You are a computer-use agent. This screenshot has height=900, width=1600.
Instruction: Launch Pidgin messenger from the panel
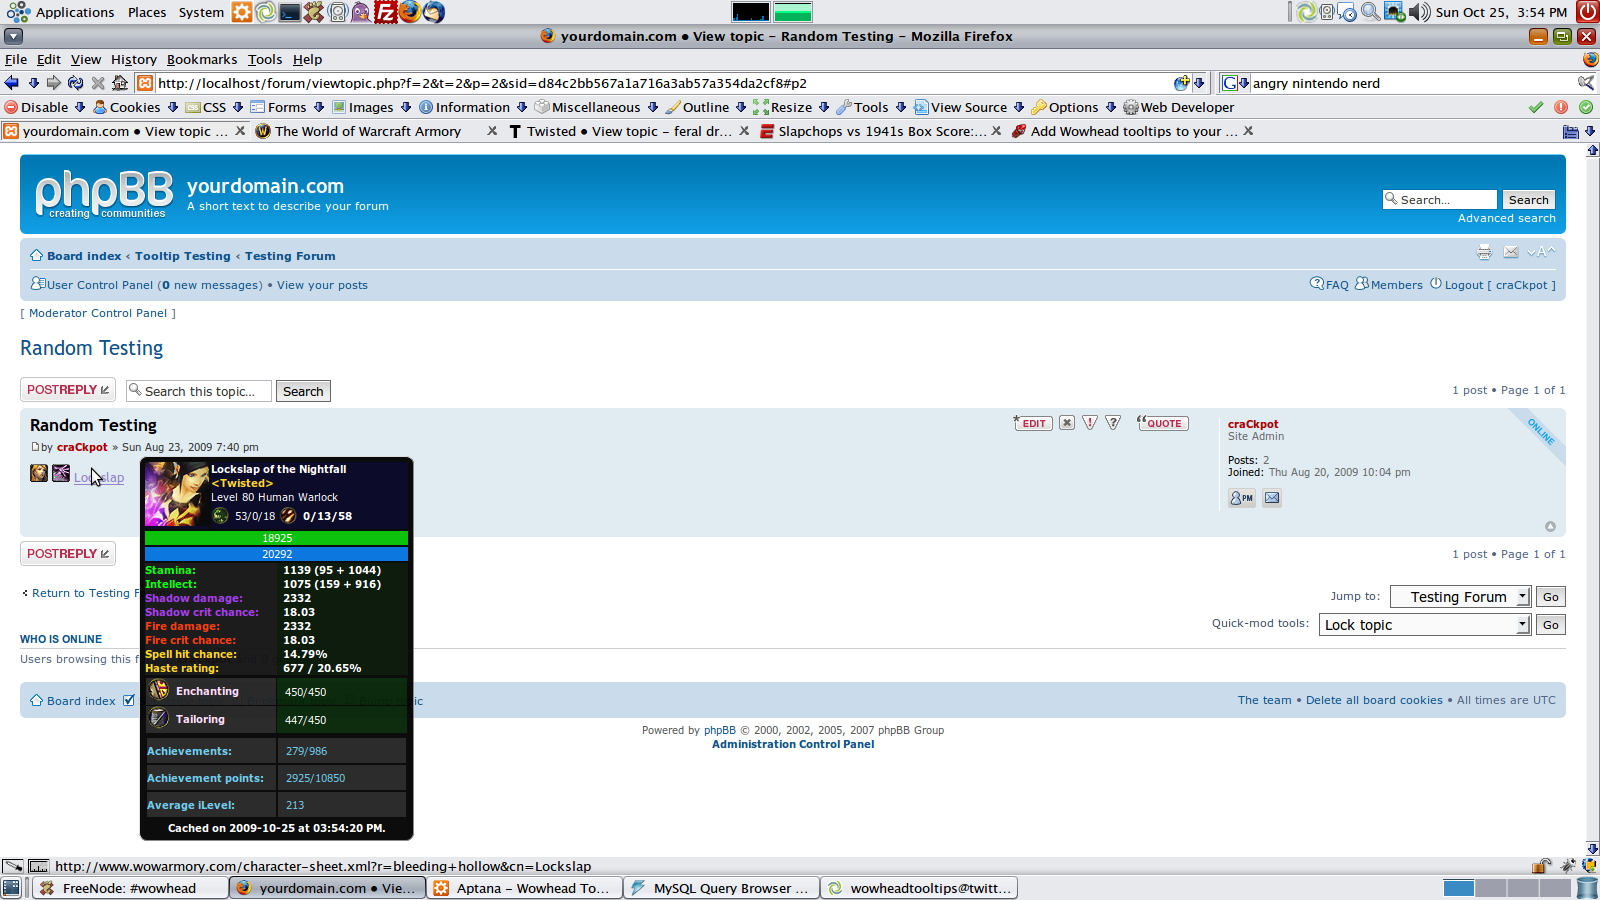point(361,12)
